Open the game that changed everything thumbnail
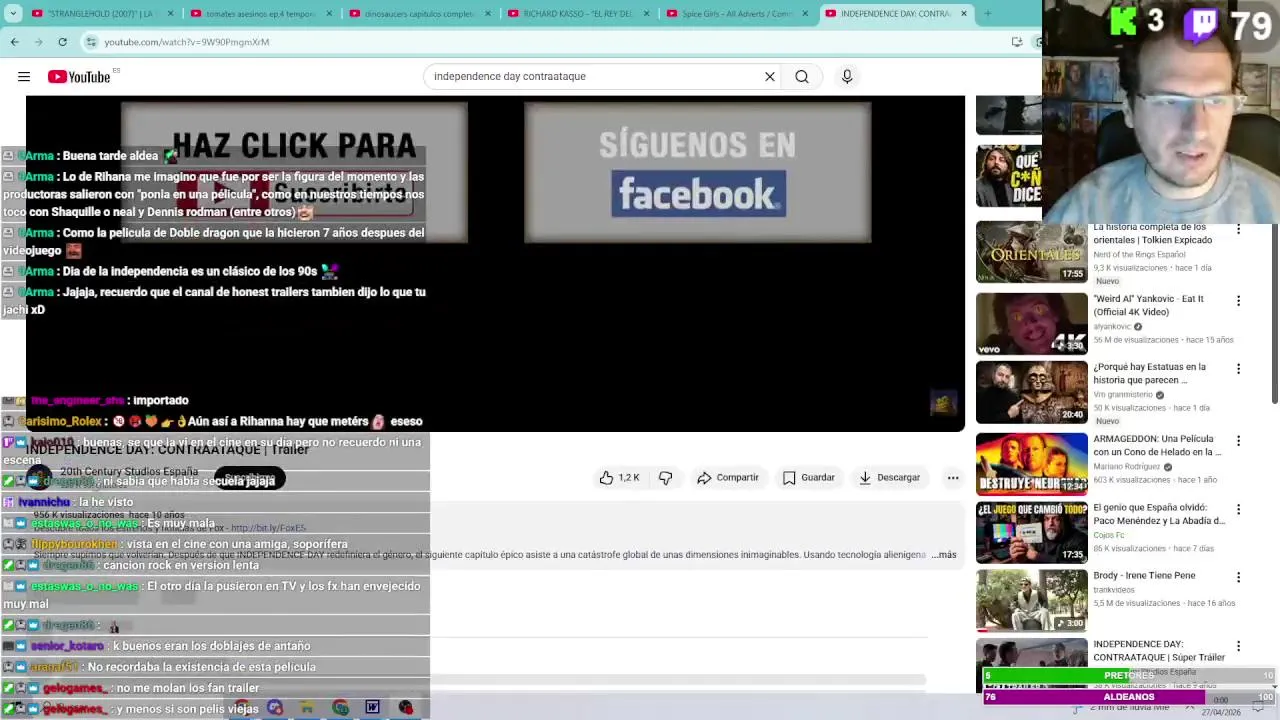 coord(1031,533)
